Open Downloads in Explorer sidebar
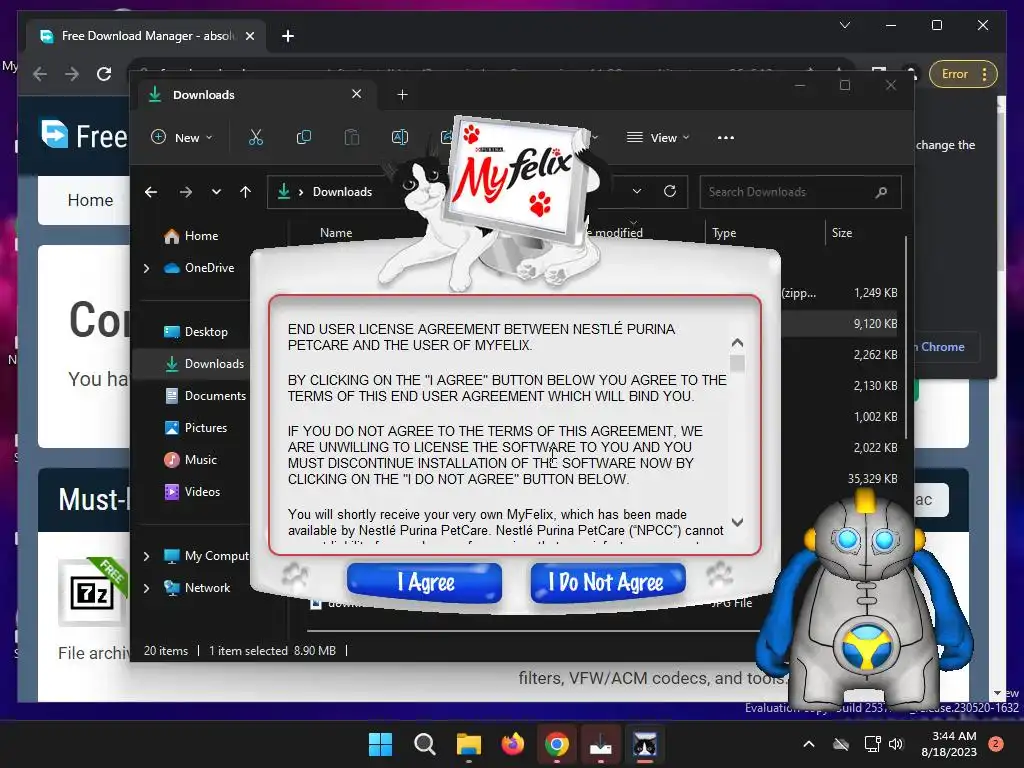This screenshot has height=768, width=1024. pyautogui.click(x=204, y=364)
